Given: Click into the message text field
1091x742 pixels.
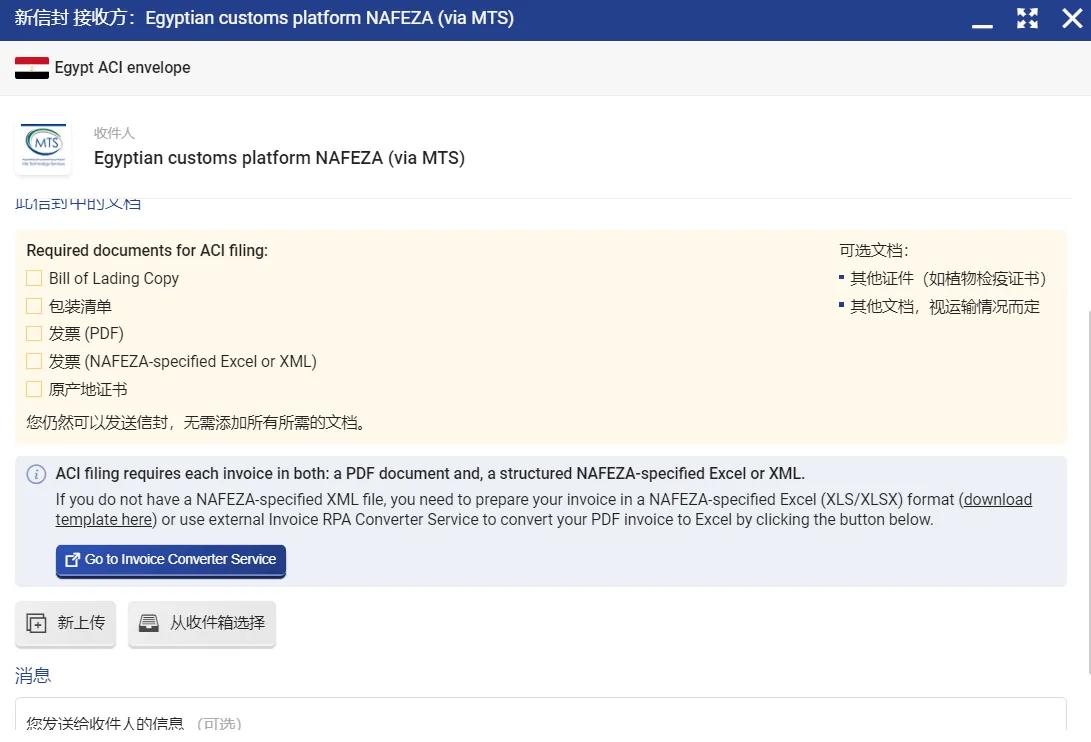Looking at the screenshot, I should pyautogui.click(x=540, y=718).
